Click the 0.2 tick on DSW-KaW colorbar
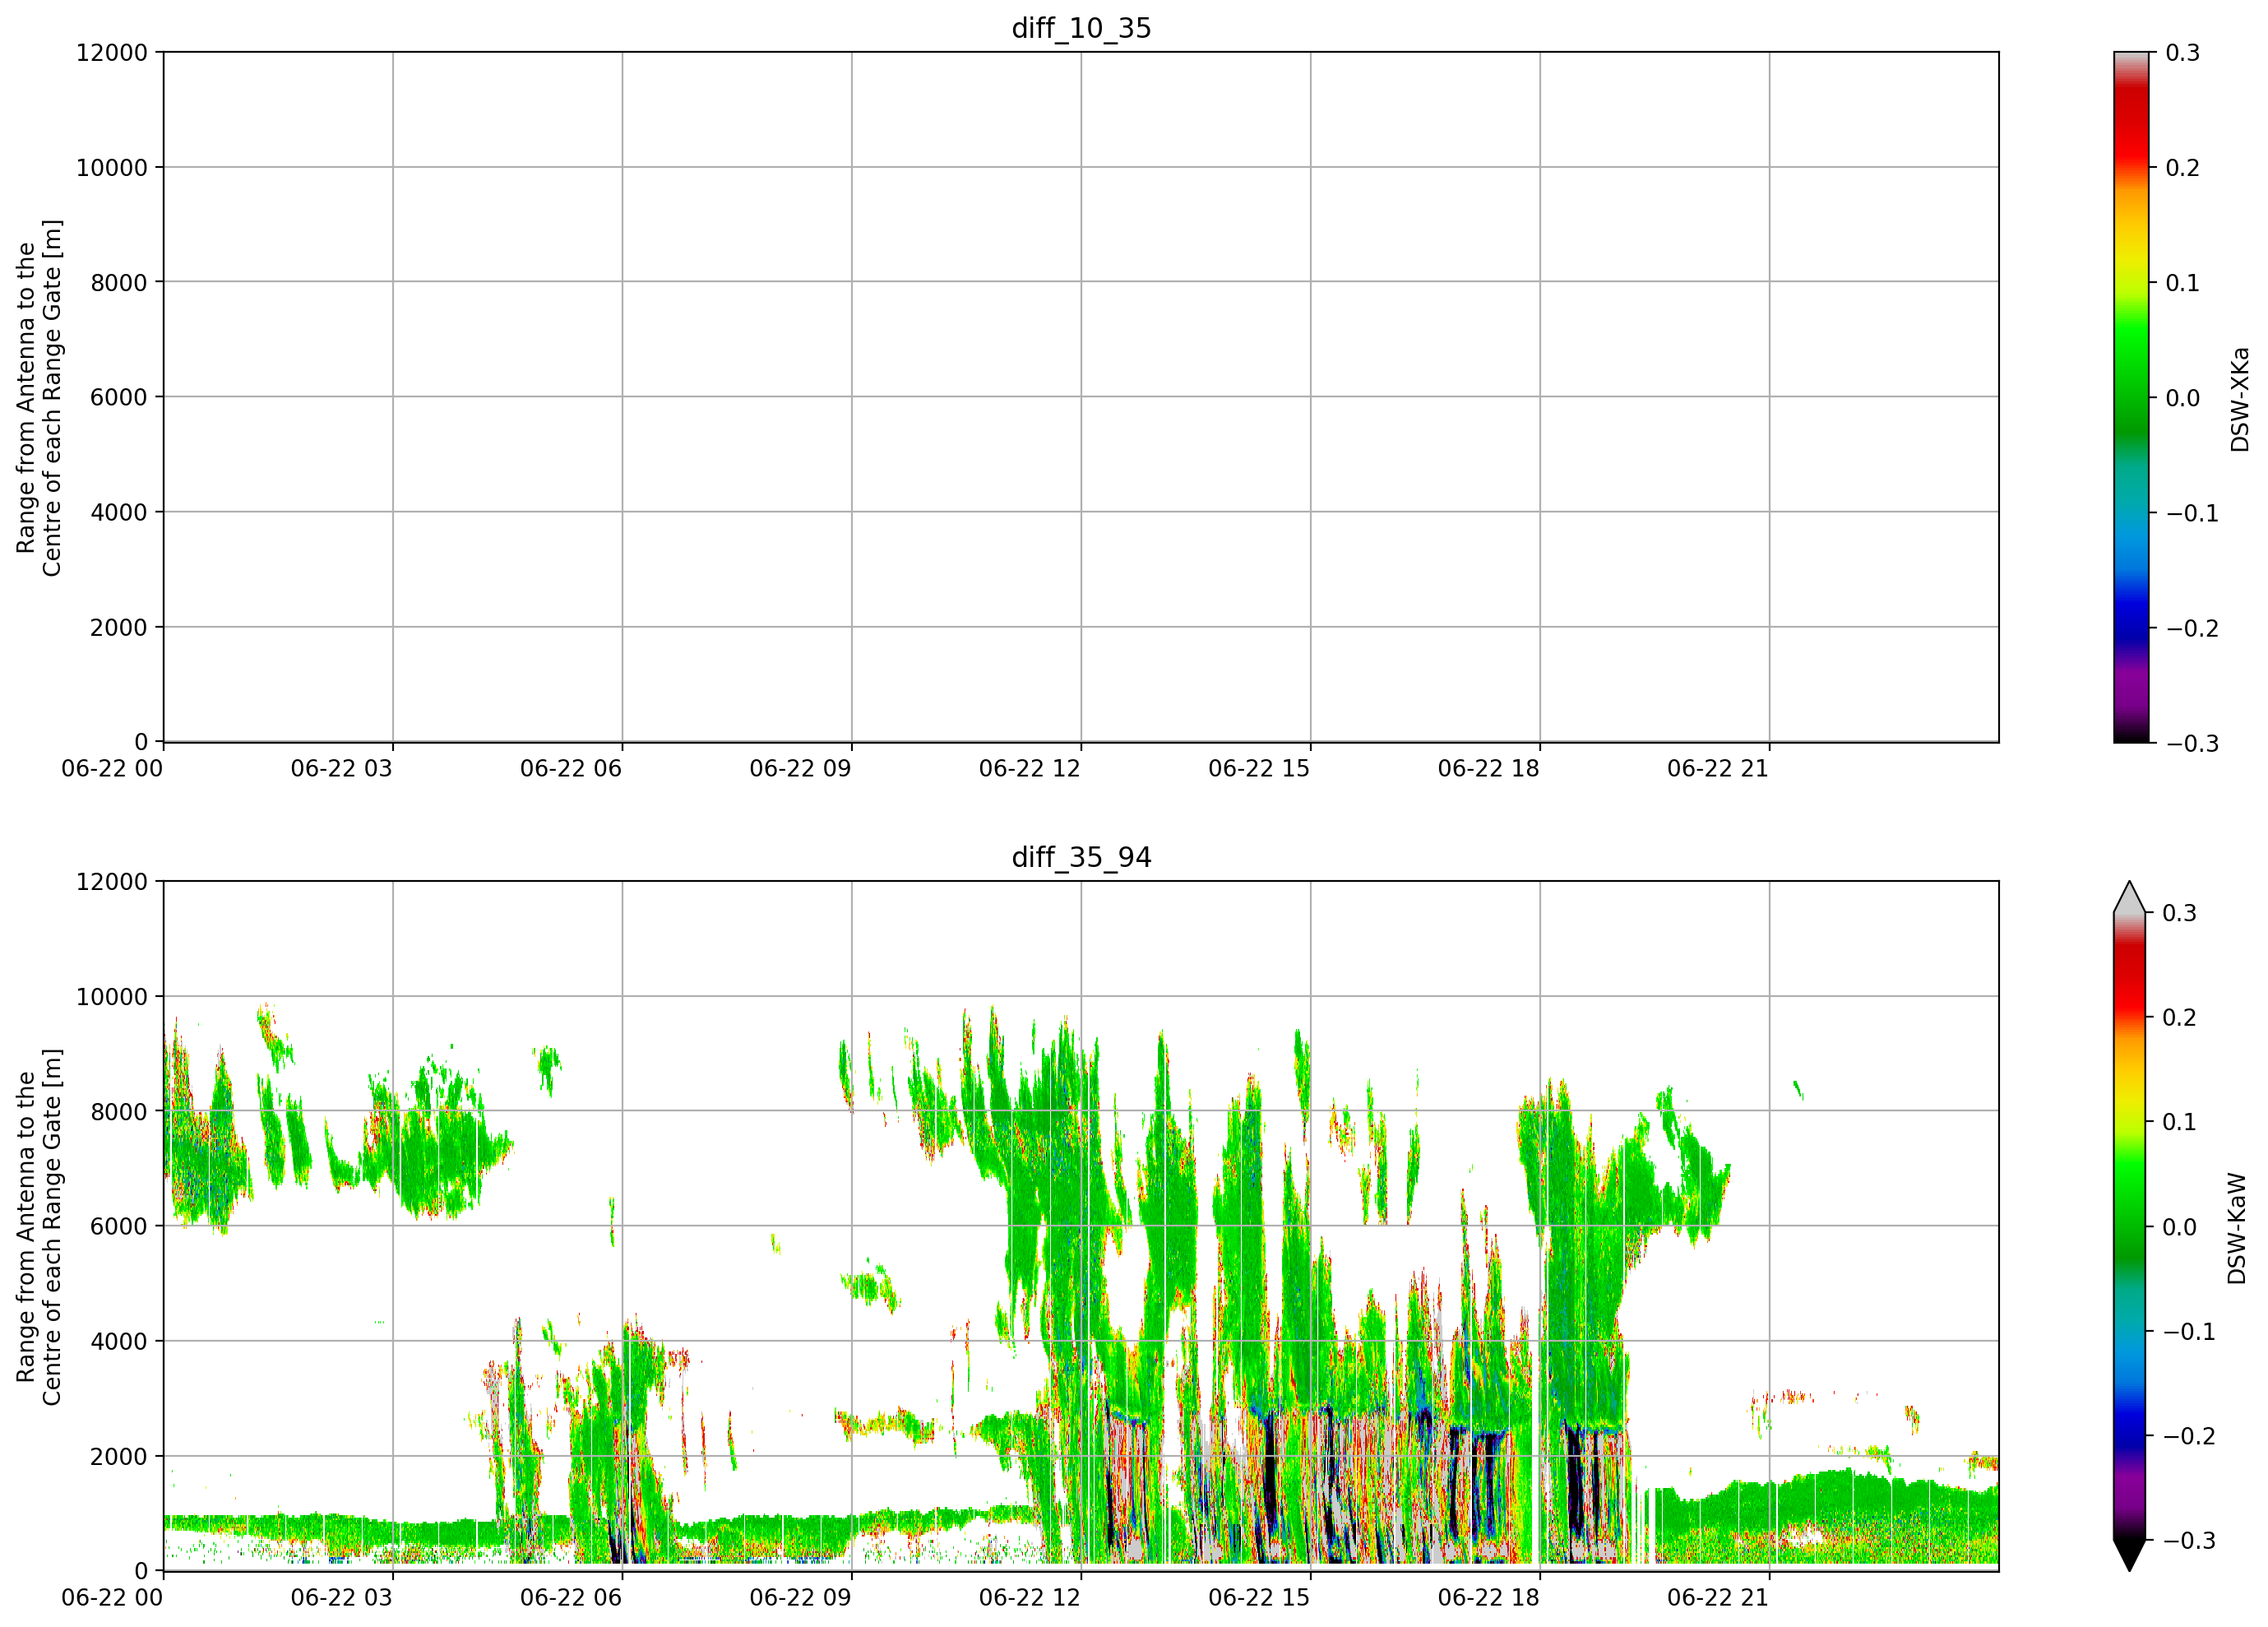 point(2180,1018)
